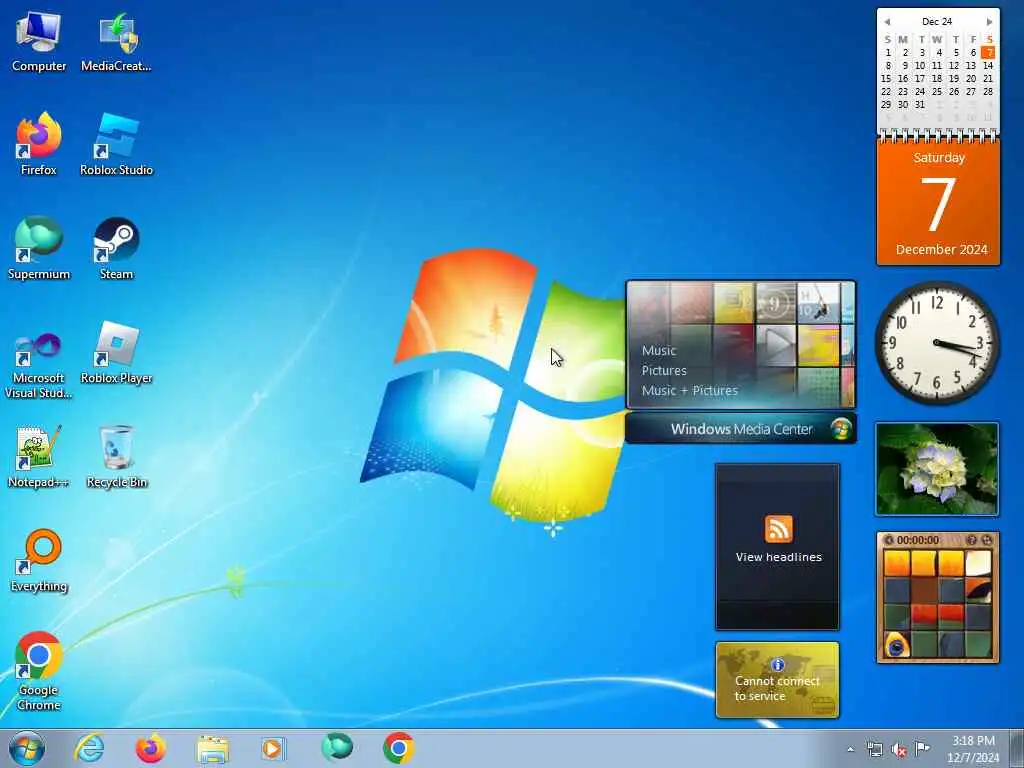
Task: Launch Supermium from the taskbar
Action: click(x=337, y=748)
